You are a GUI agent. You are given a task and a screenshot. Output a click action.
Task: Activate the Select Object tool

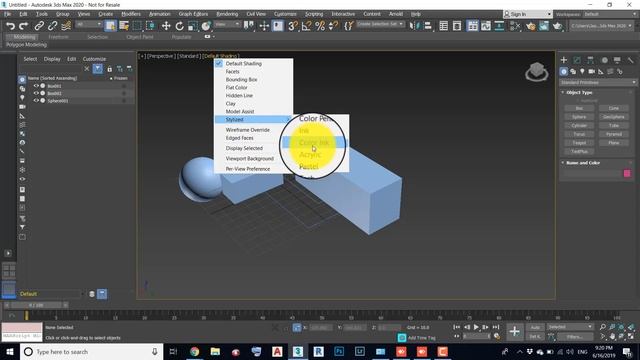(110, 26)
